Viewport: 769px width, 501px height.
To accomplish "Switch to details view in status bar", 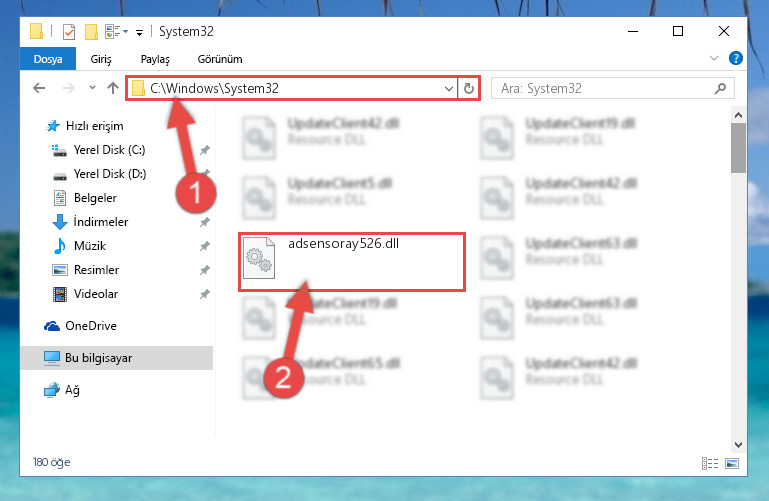I will [x=710, y=463].
